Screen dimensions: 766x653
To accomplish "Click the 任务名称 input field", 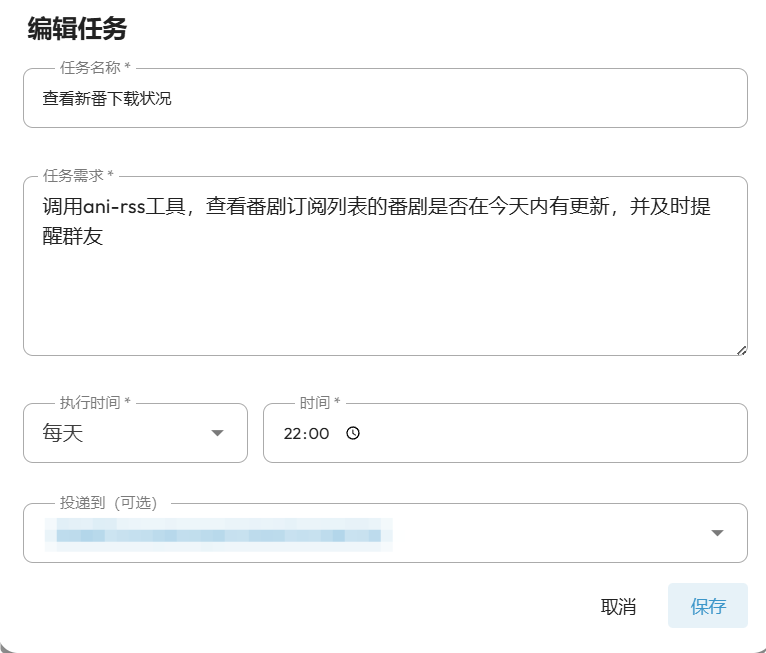I will (x=385, y=98).
